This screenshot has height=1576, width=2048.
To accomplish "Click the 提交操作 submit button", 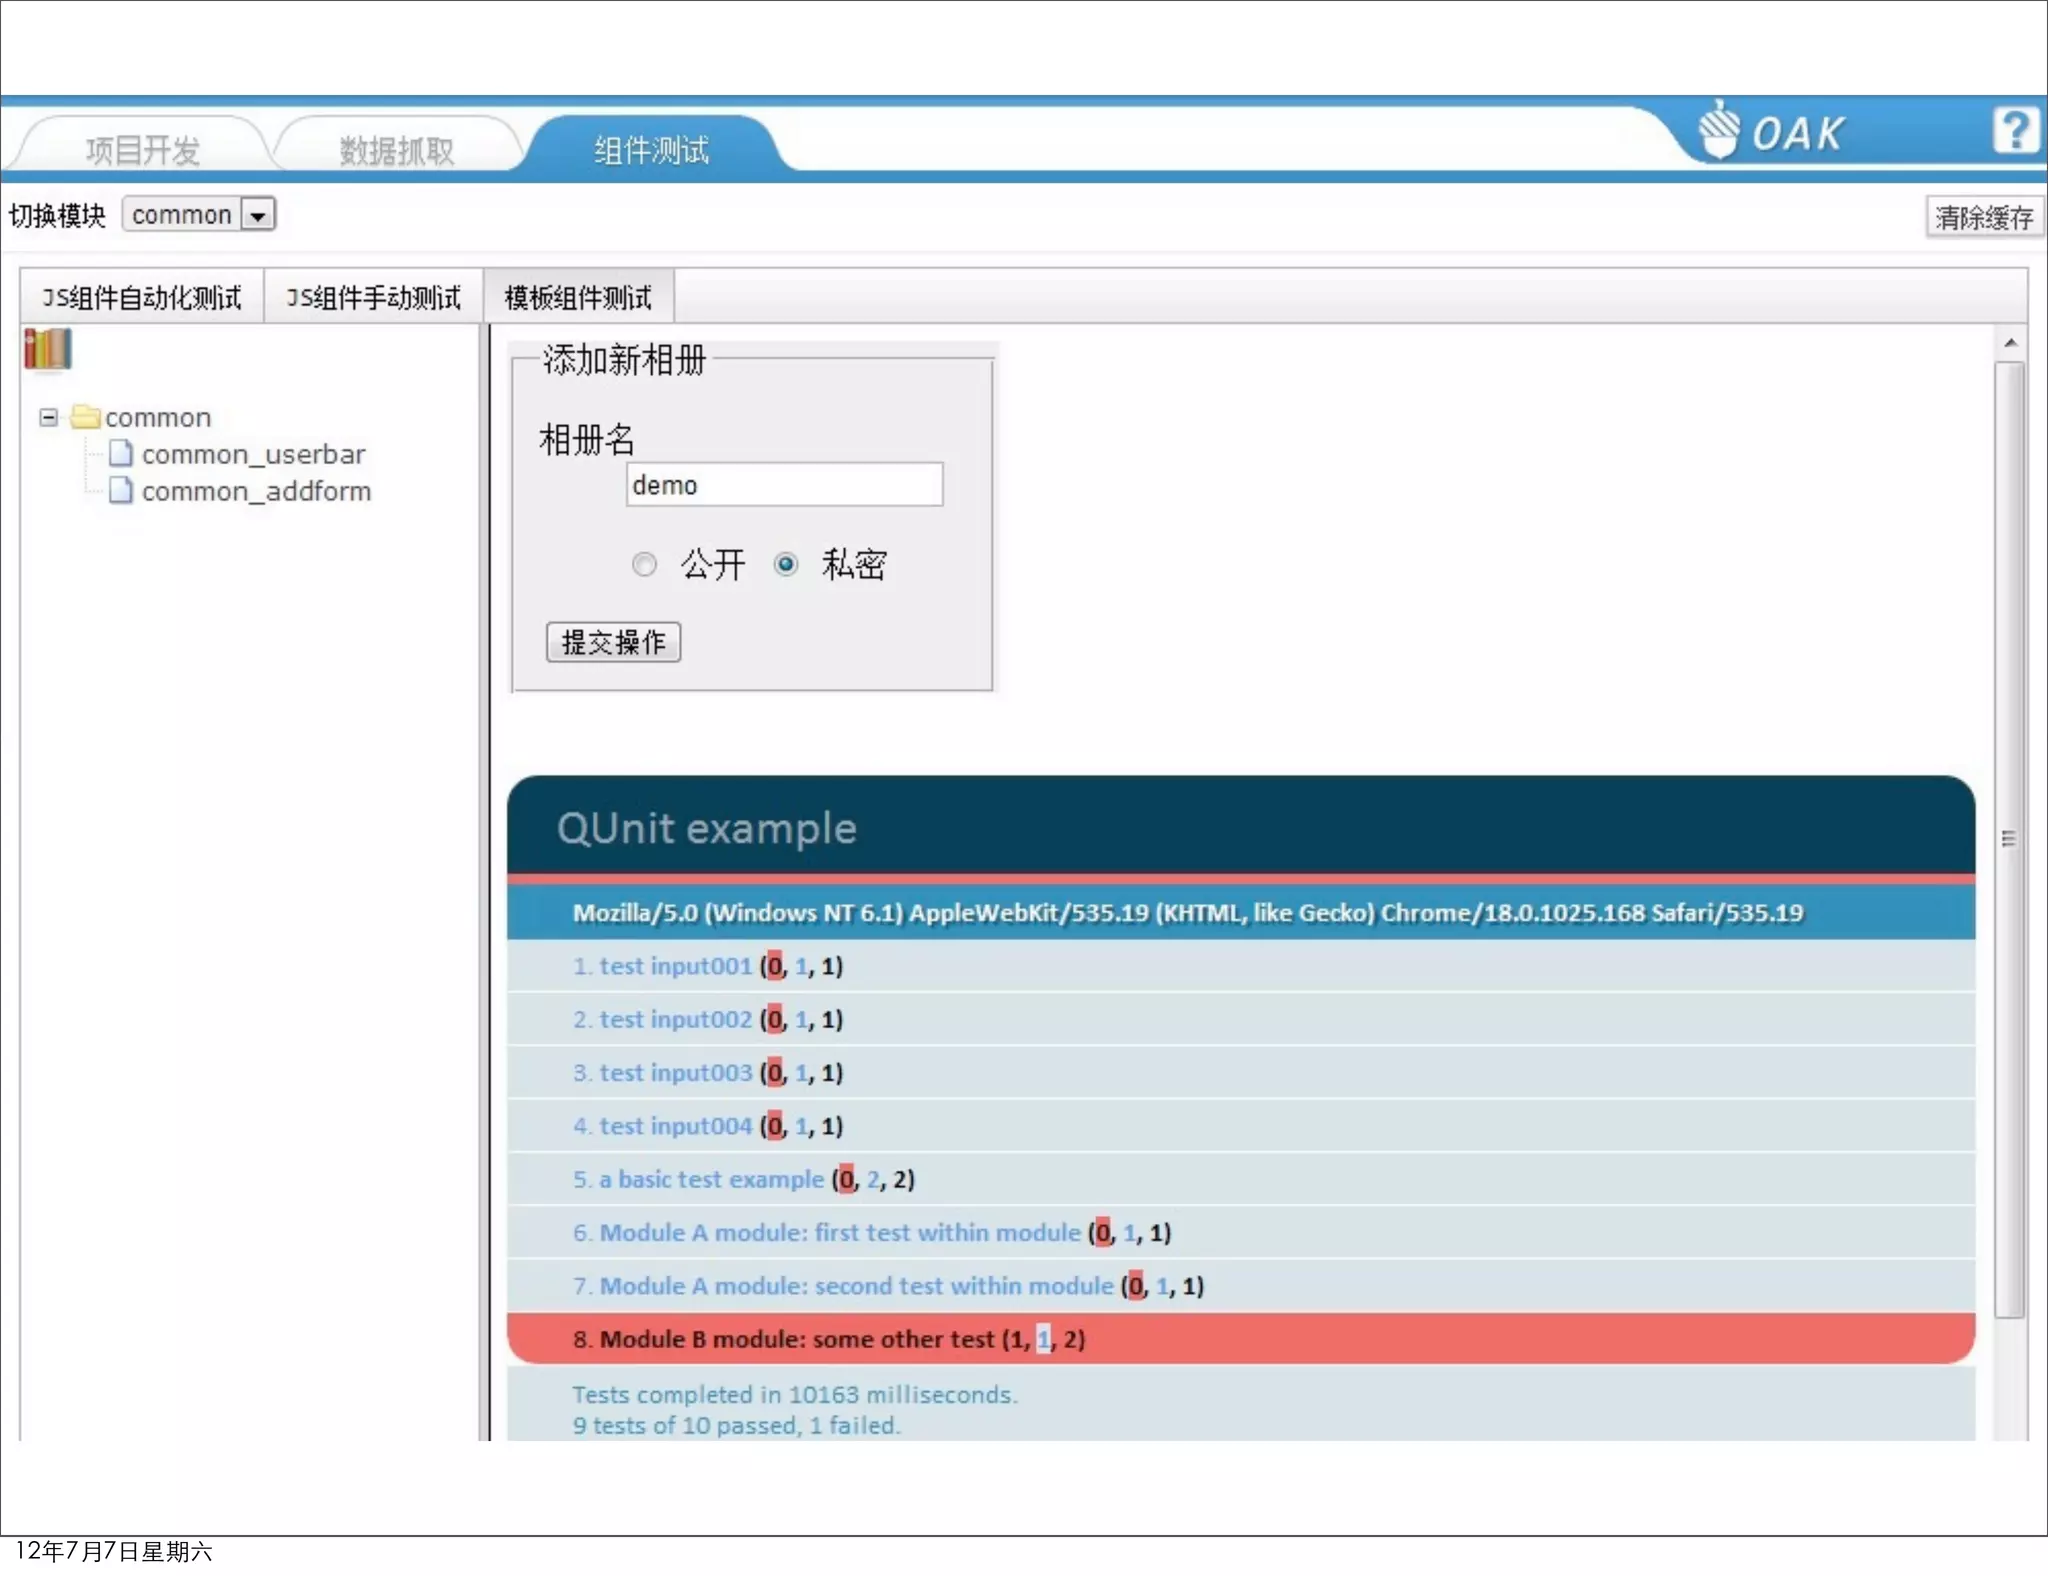I will [613, 642].
